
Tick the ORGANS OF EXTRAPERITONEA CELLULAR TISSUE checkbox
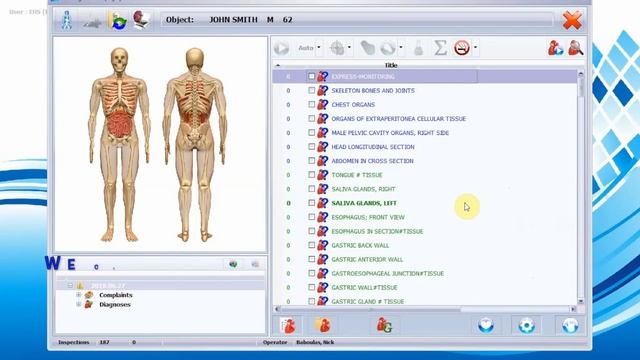pos(311,118)
